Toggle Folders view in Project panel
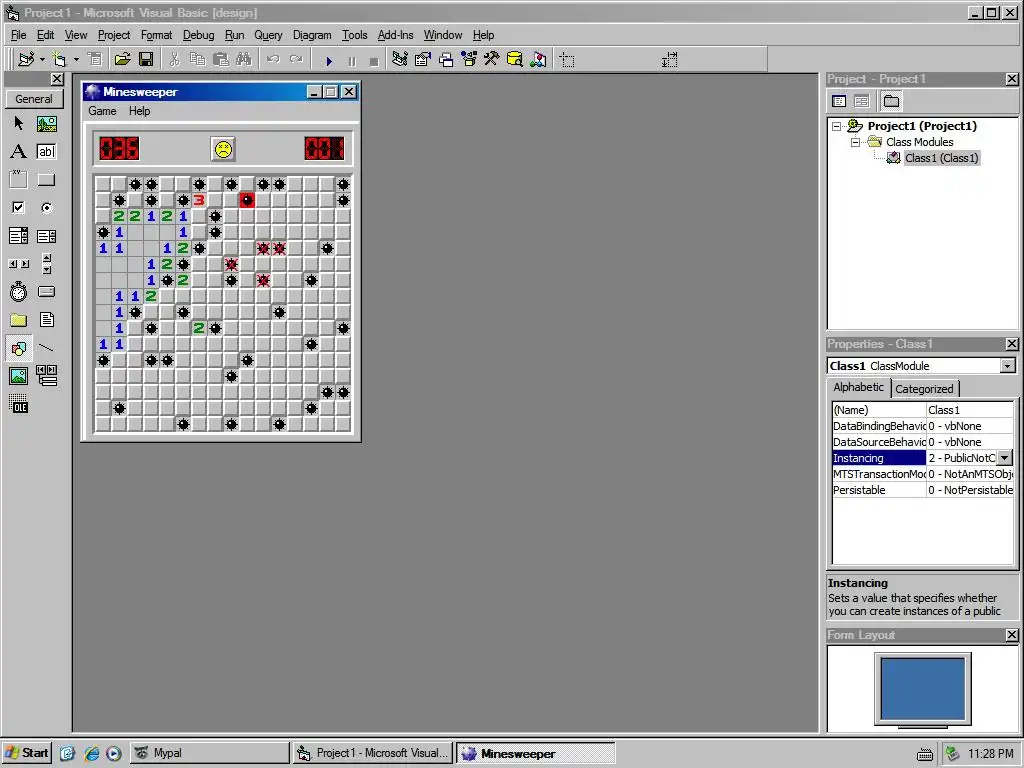Image resolution: width=1024 pixels, height=768 pixels. click(891, 101)
